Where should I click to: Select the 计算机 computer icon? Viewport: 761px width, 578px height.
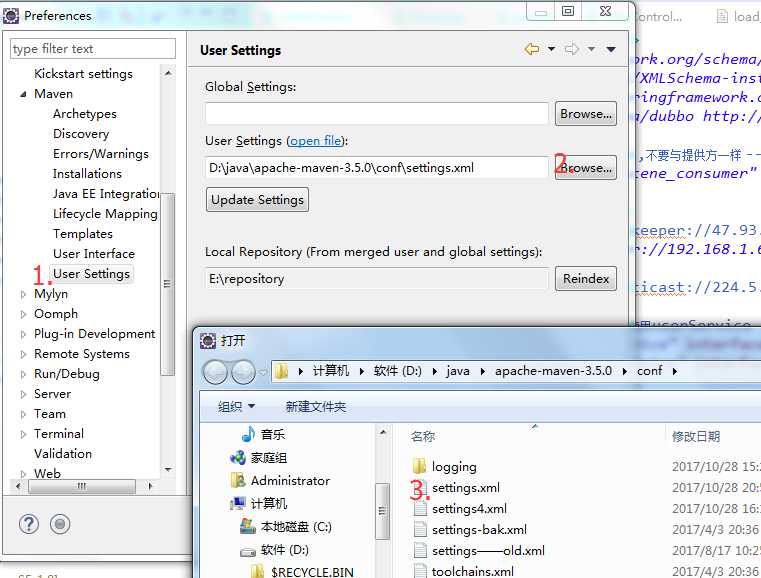click(x=238, y=504)
